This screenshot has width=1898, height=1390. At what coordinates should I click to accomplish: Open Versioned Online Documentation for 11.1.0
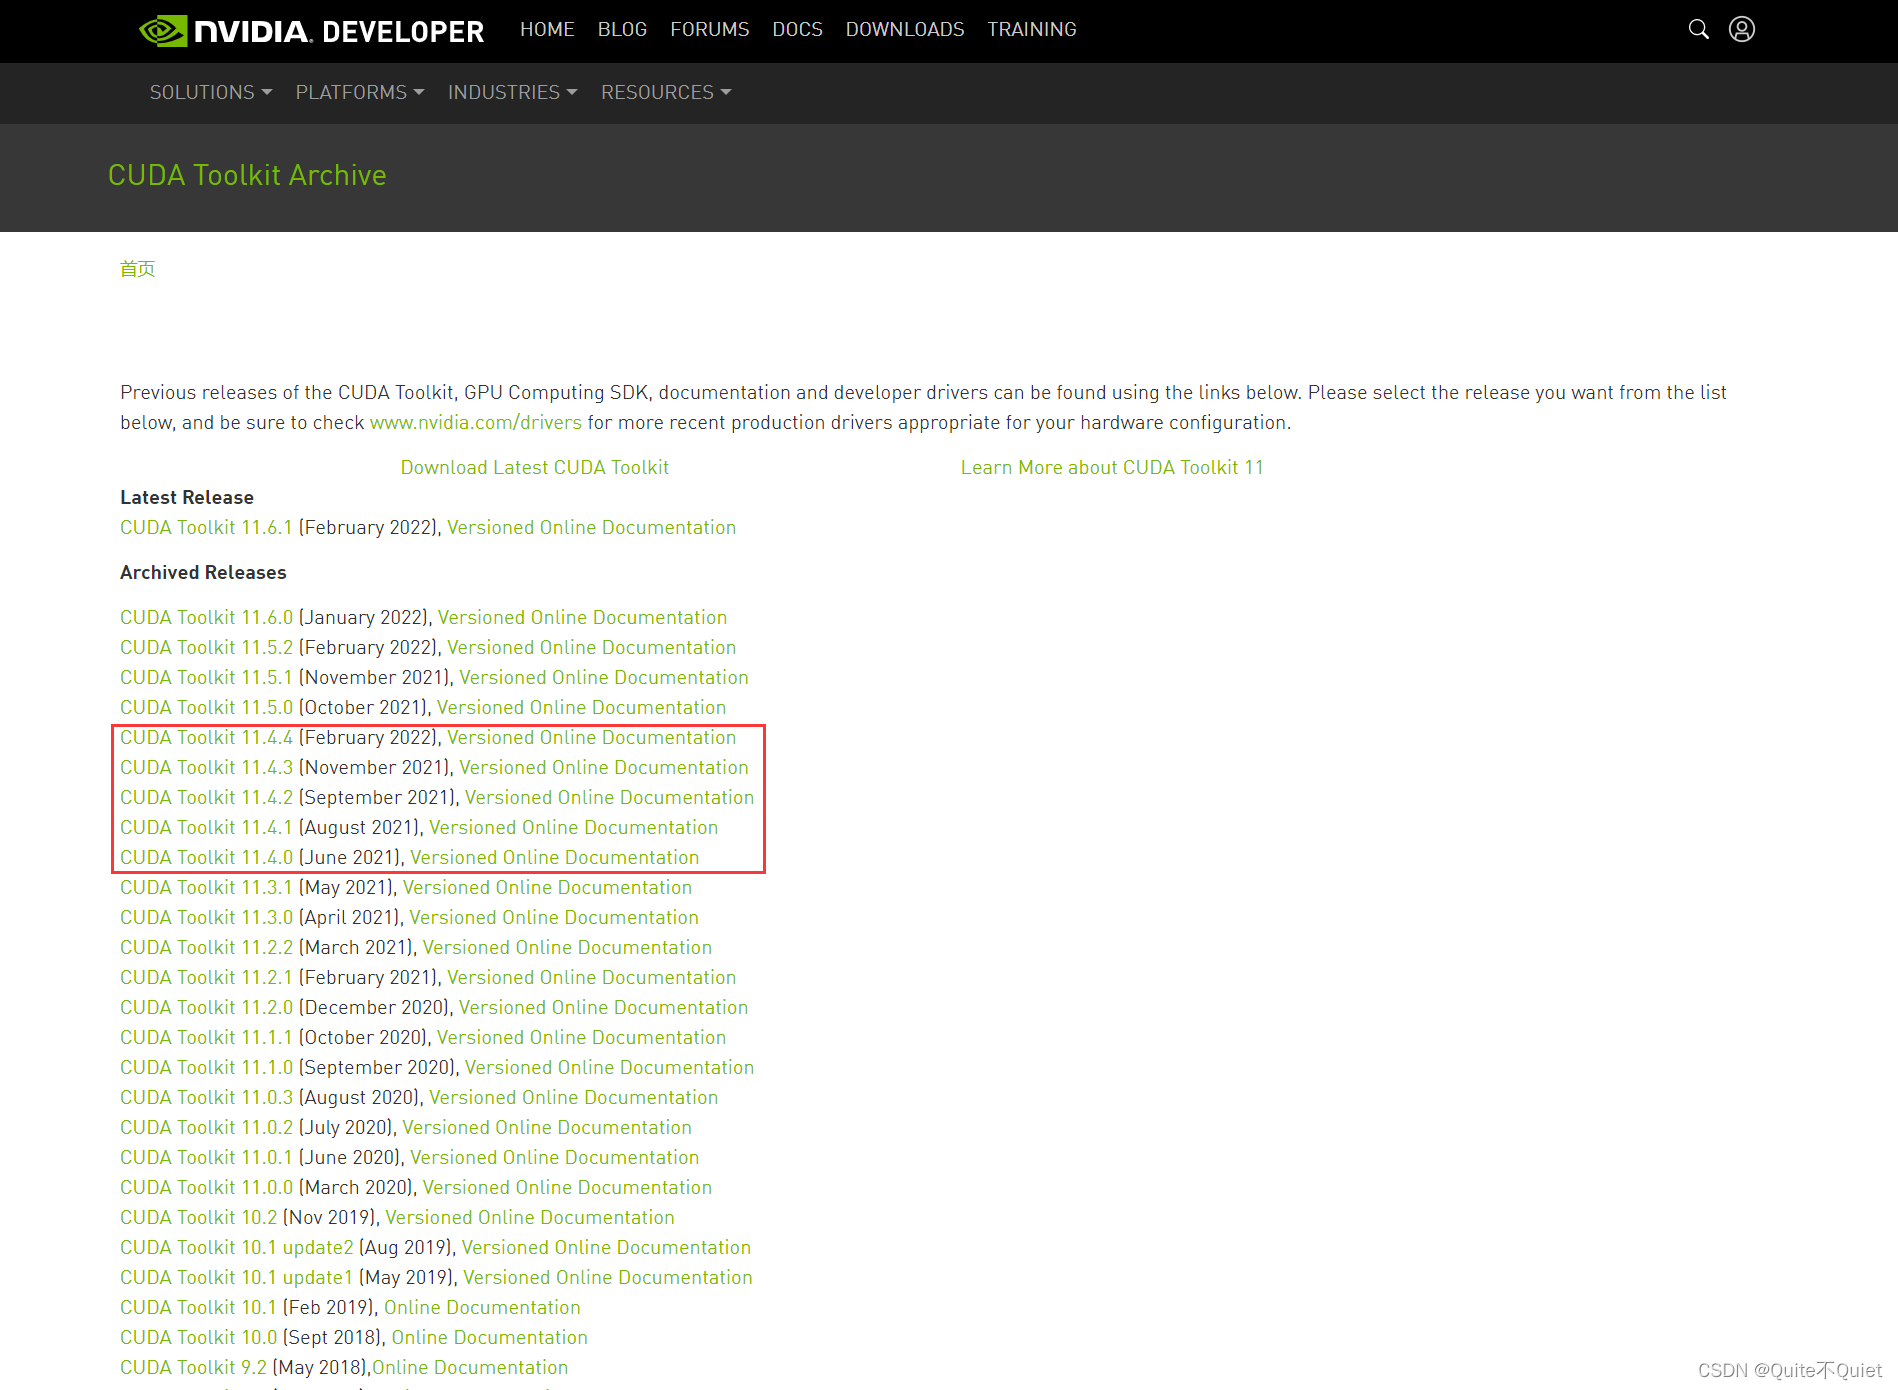[610, 1068]
